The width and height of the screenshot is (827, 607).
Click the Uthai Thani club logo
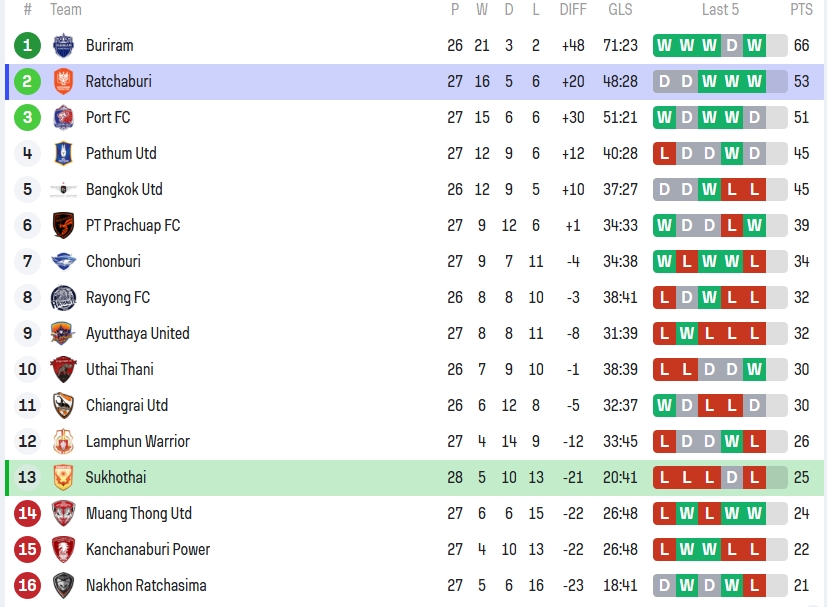point(63,369)
